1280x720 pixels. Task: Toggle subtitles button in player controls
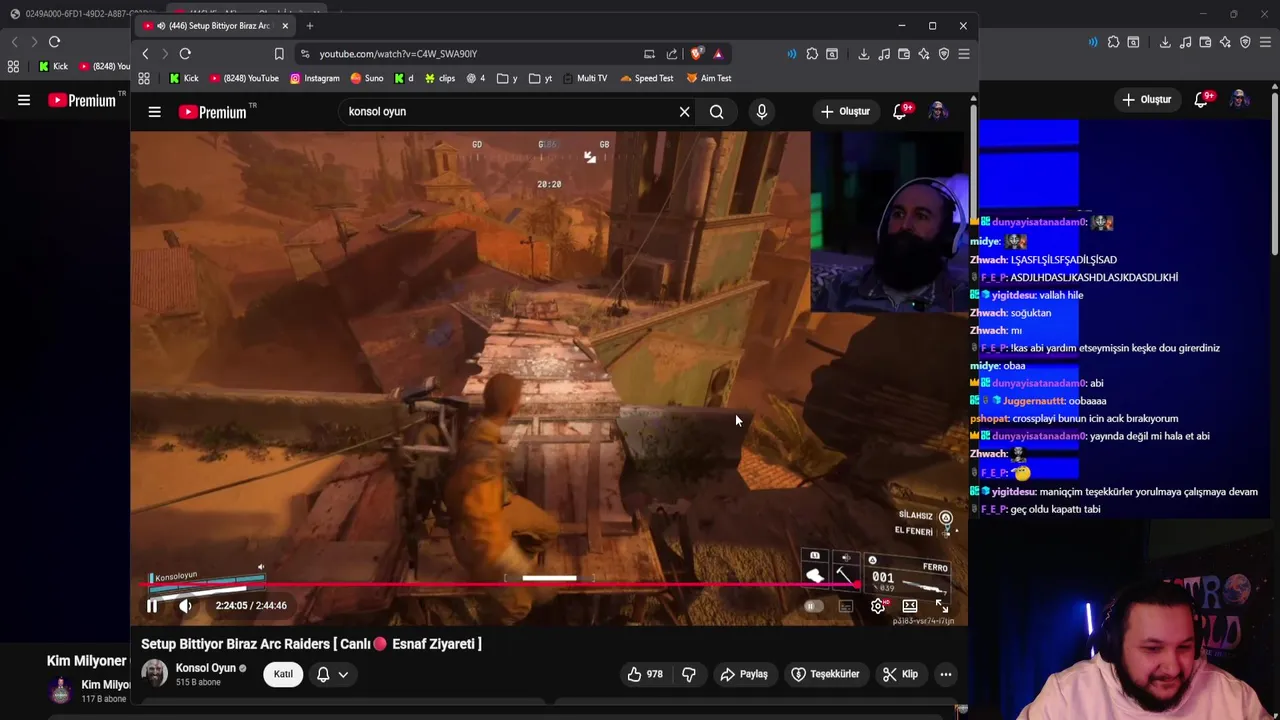[846, 606]
